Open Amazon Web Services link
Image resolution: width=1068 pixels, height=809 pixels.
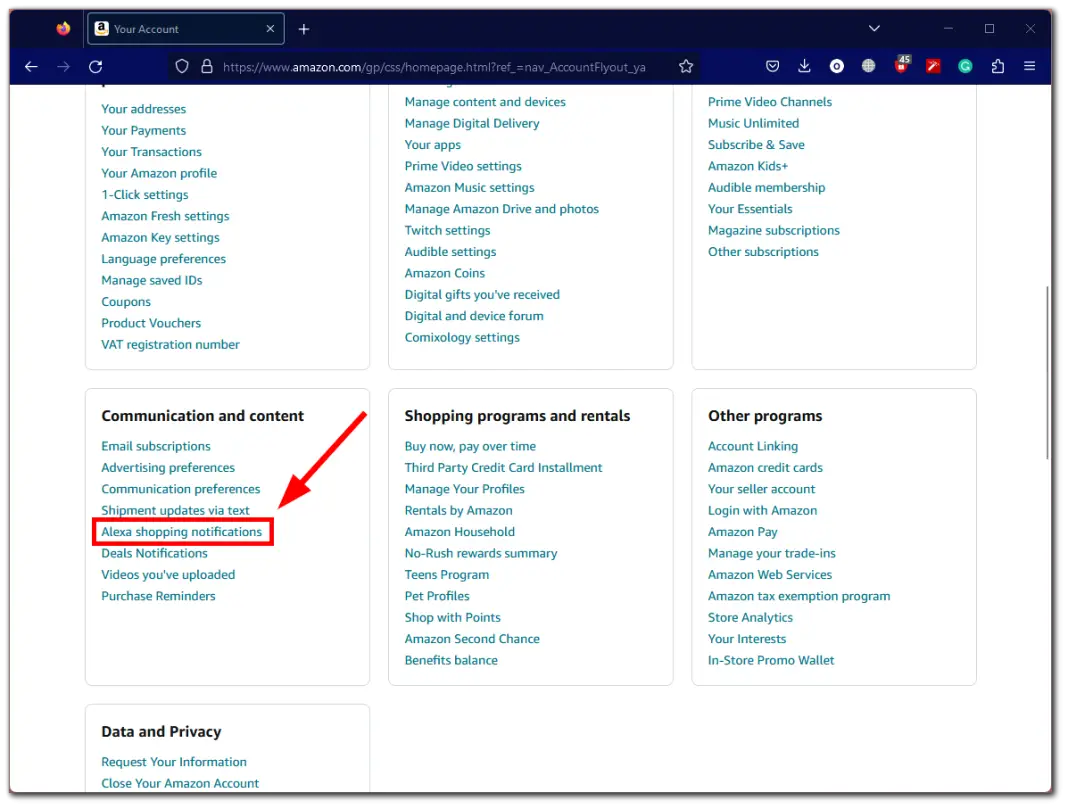pyautogui.click(x=769, y=575)
